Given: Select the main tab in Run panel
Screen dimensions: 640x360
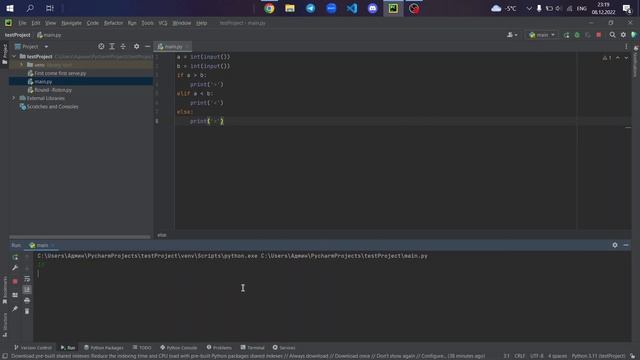Looking at the screenshot, I should [41, 245].
